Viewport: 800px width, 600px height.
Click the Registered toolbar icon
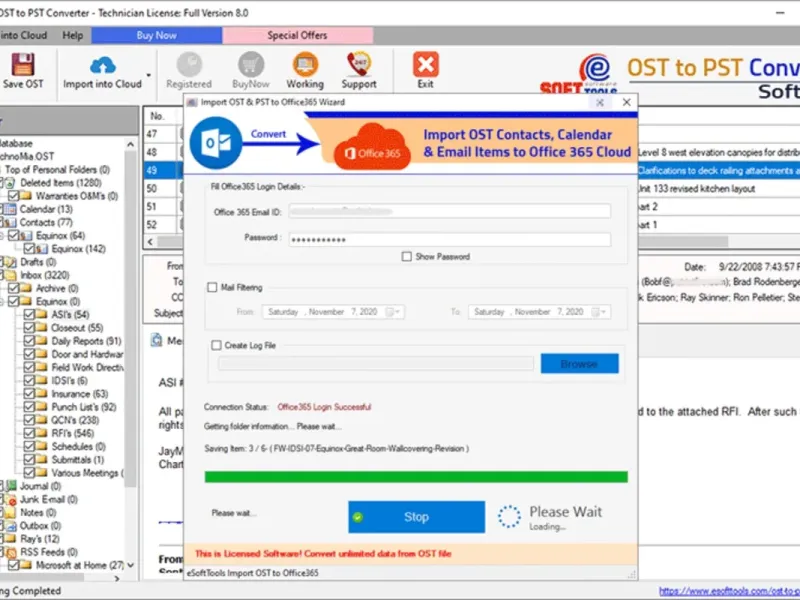(189, 65)
